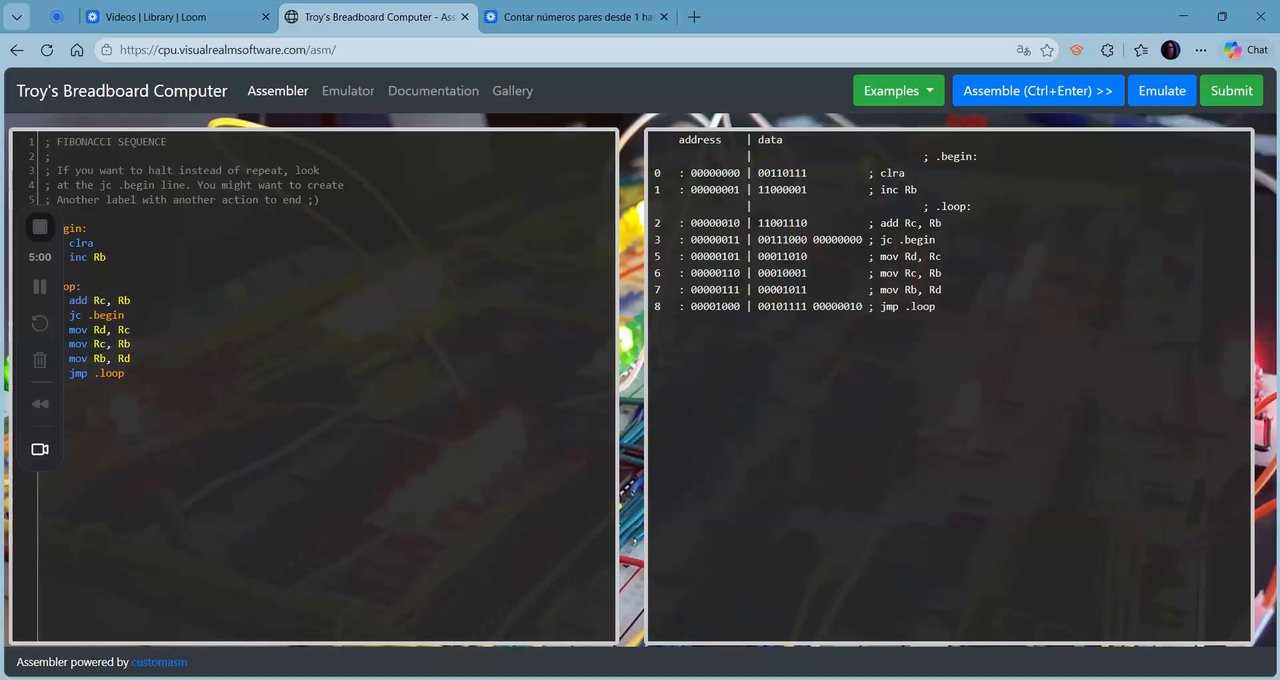Open the Favorites list icon
The height and width of the screenshot is (680, 1280).
click(x=1141, y=50)
